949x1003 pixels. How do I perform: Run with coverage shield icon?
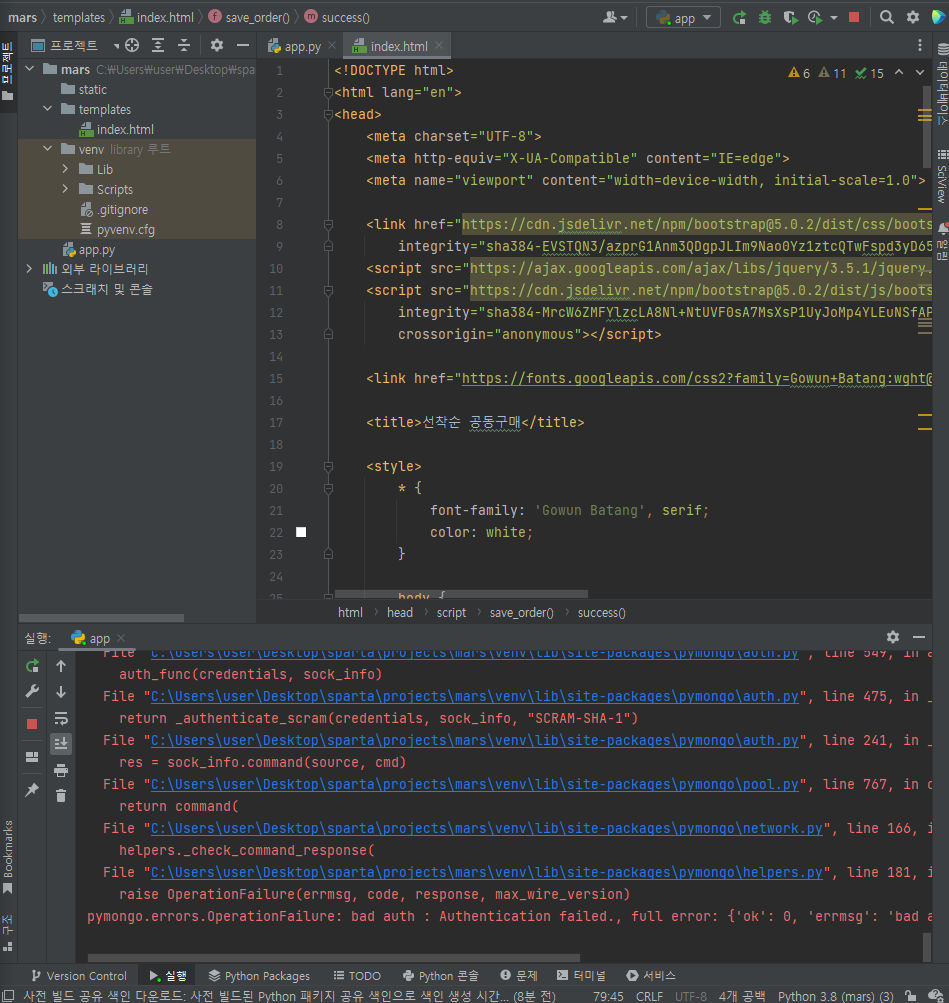[x=790, y=17]
